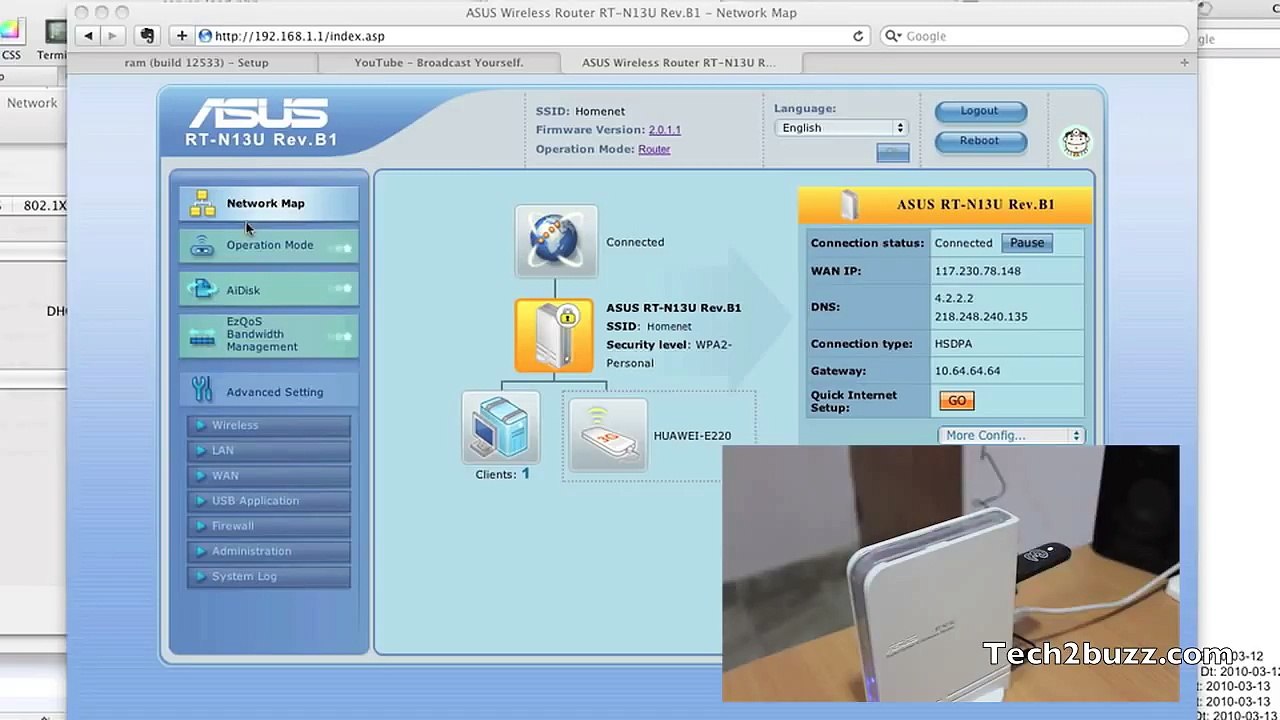
Task: Open the firmware version 2.0.1.1 link
Action: (665, 130)
